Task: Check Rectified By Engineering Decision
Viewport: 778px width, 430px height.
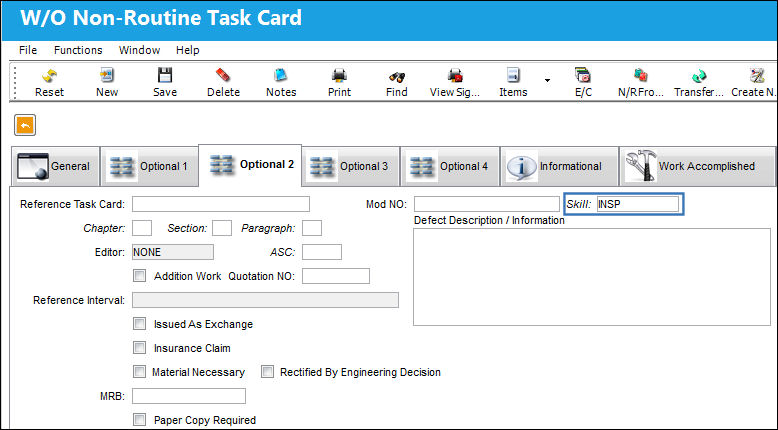Action: [267, 371]
